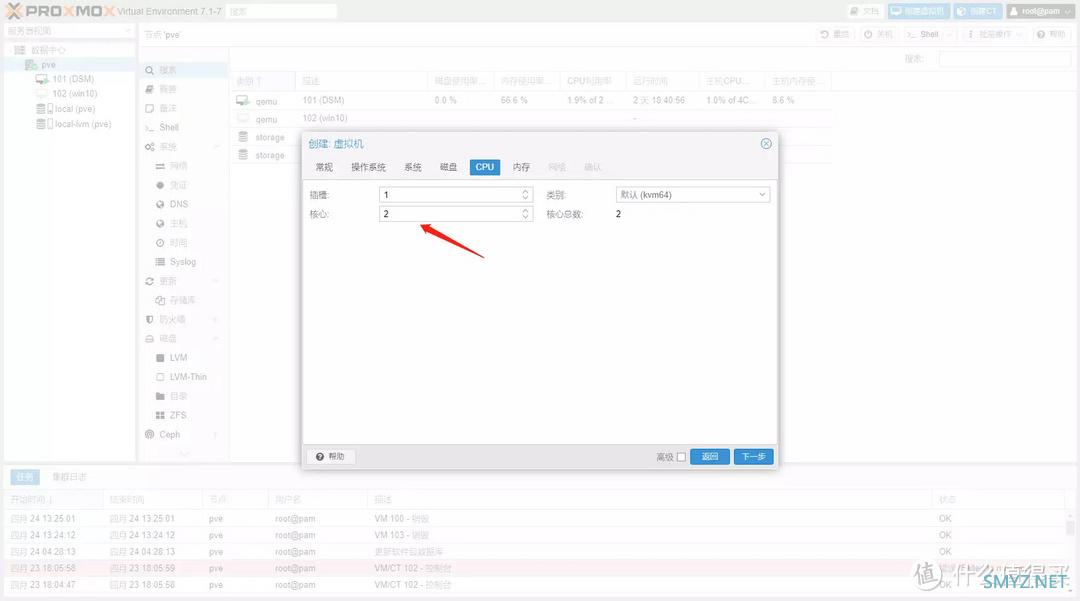Increase 核心 value with up spinner arrow

click(526, 211)
